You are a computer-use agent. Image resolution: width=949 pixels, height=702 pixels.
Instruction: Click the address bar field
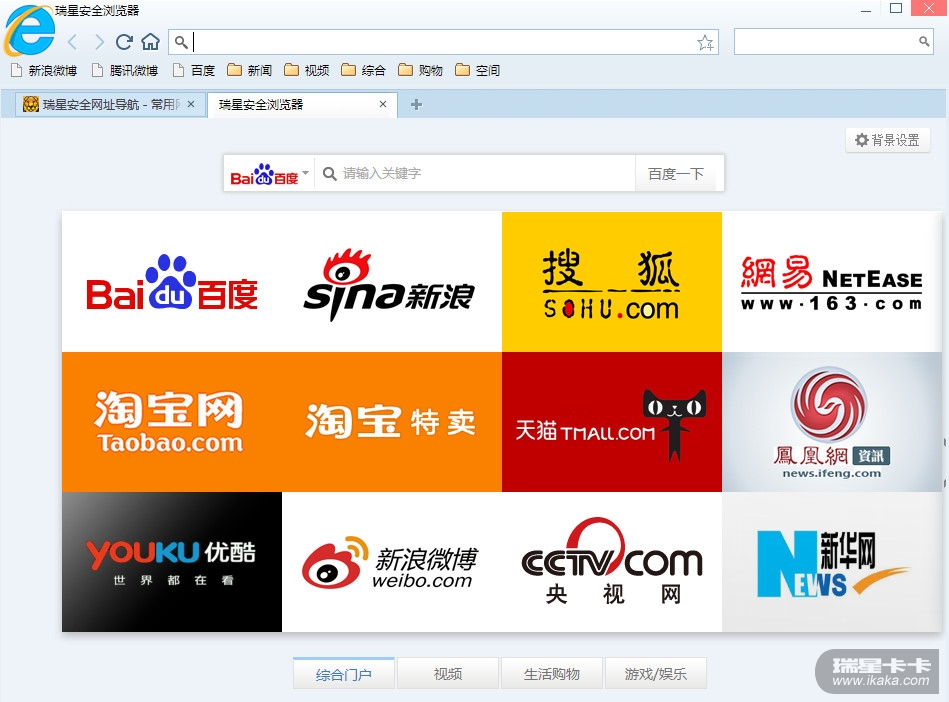point(443,42)
